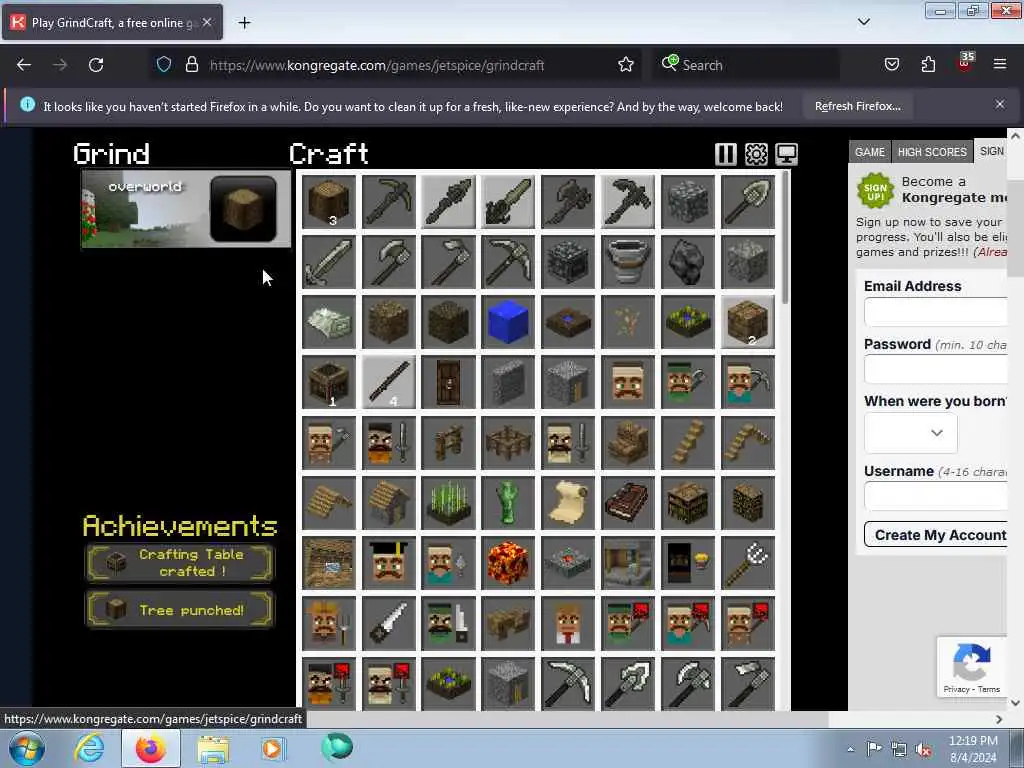Image resolution: width=1024 pixels, height=768 pixels.
Task: Click Refresh Firefox button
Action: 857,106
